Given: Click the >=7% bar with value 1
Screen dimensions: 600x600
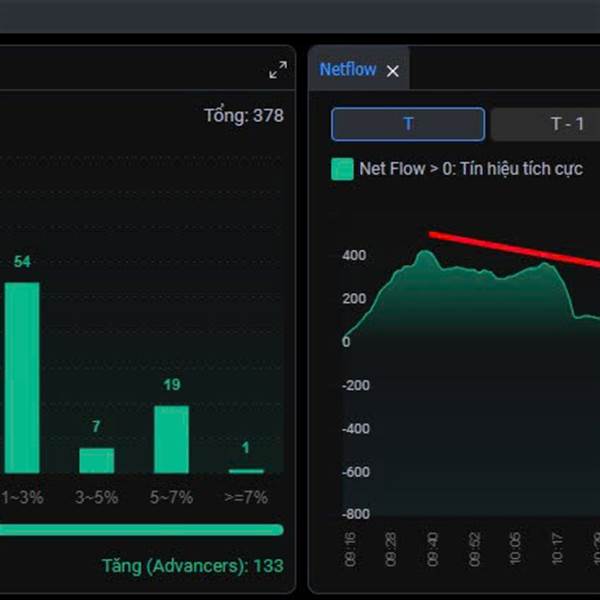Looking at the screenshot, I should tap(246, 471).
